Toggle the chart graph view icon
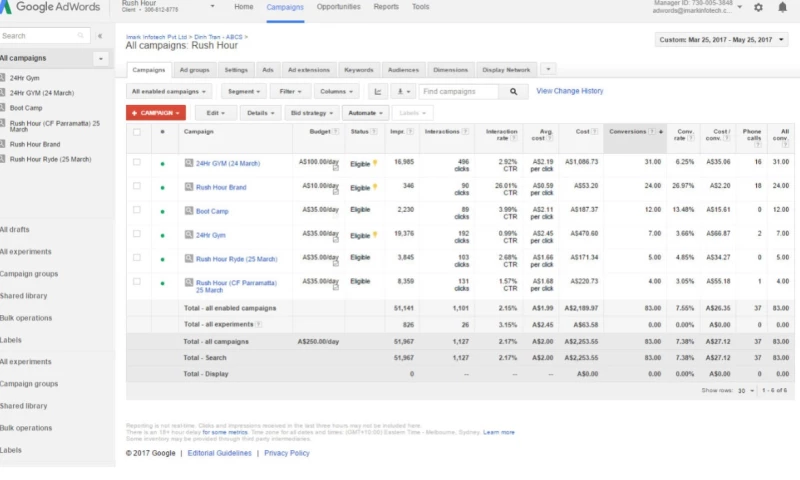The image size is (800, 480). click(378, 91)
